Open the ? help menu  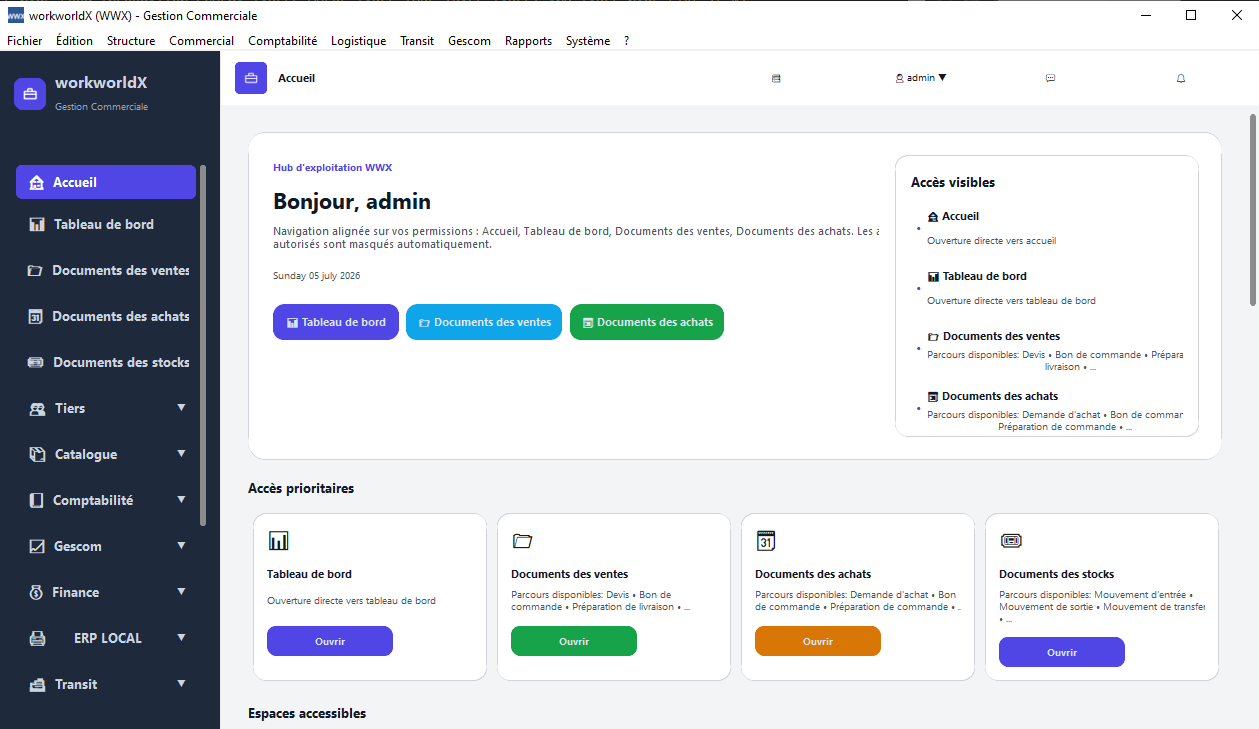(627, 41)
